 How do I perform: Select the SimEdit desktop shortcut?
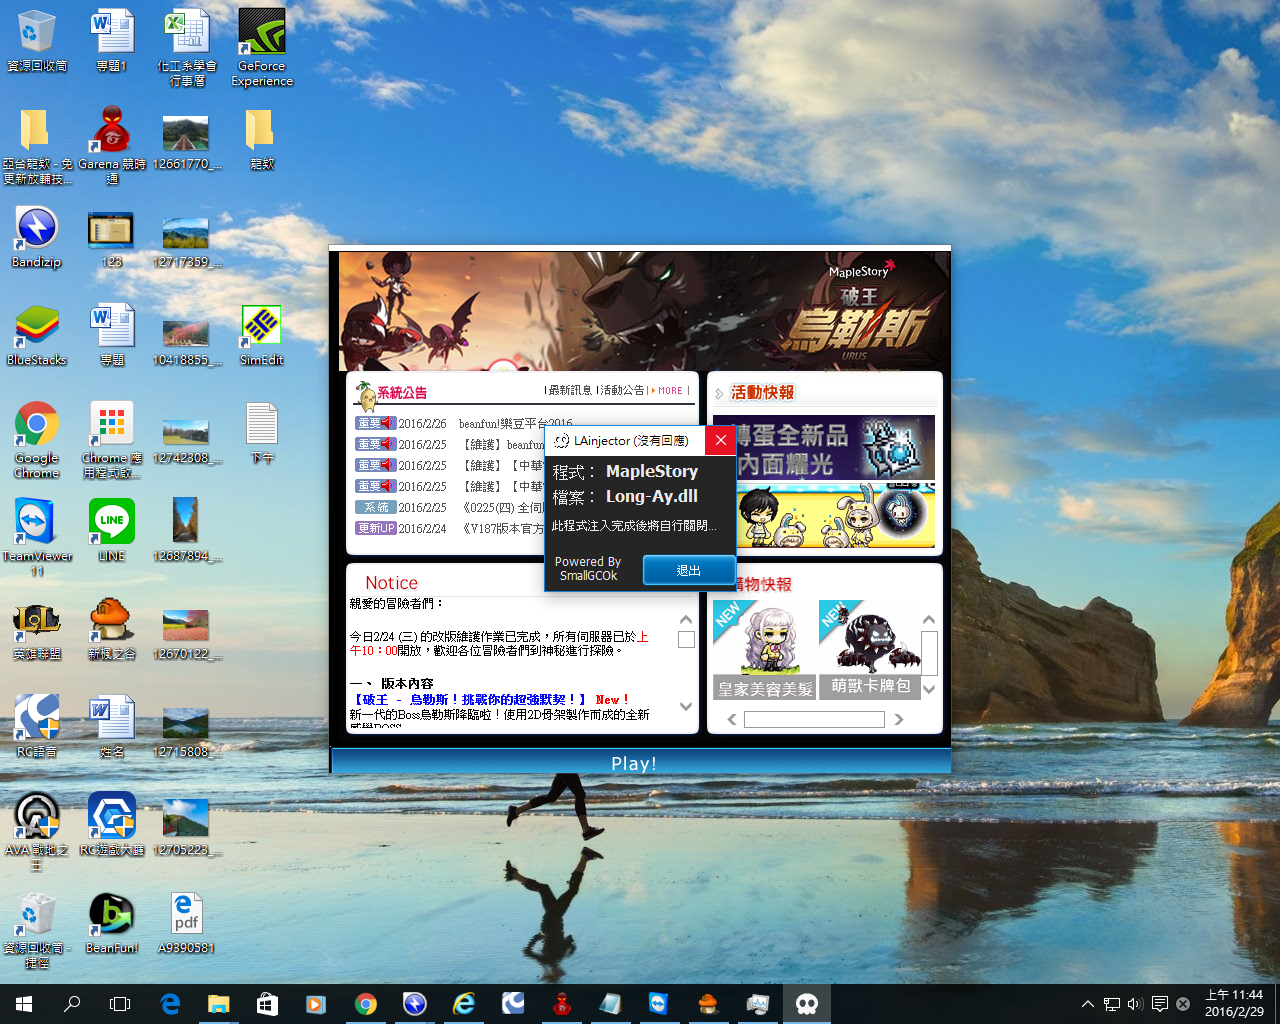[261, 335]
